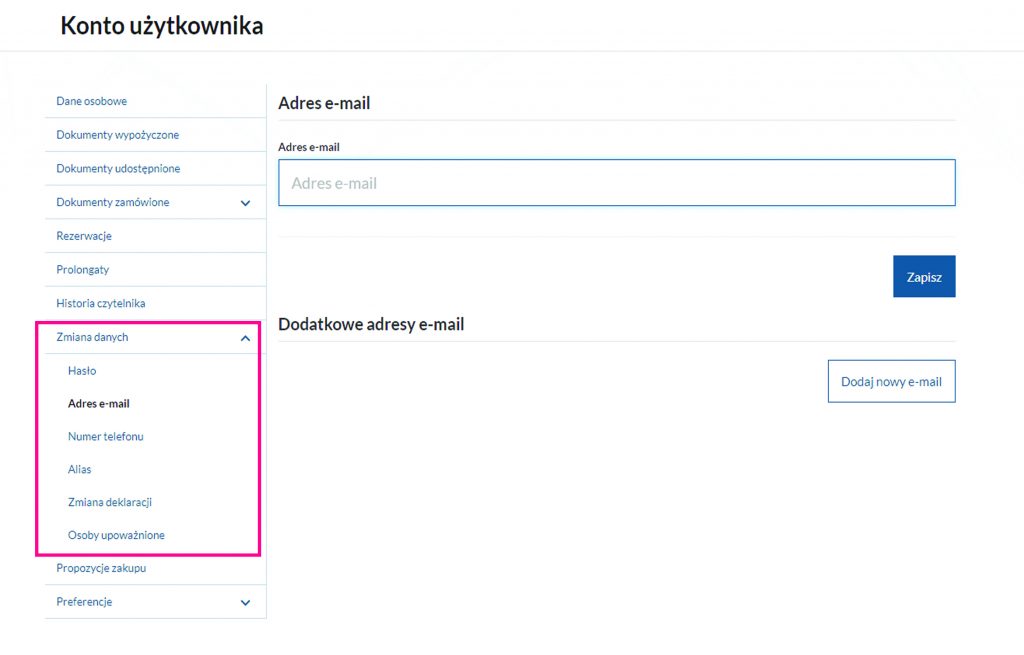Viewport: 1024px width, 655px height.
Task: Expand the Dokumenty zamówione chevron
Action: click(x=245, y=203)
